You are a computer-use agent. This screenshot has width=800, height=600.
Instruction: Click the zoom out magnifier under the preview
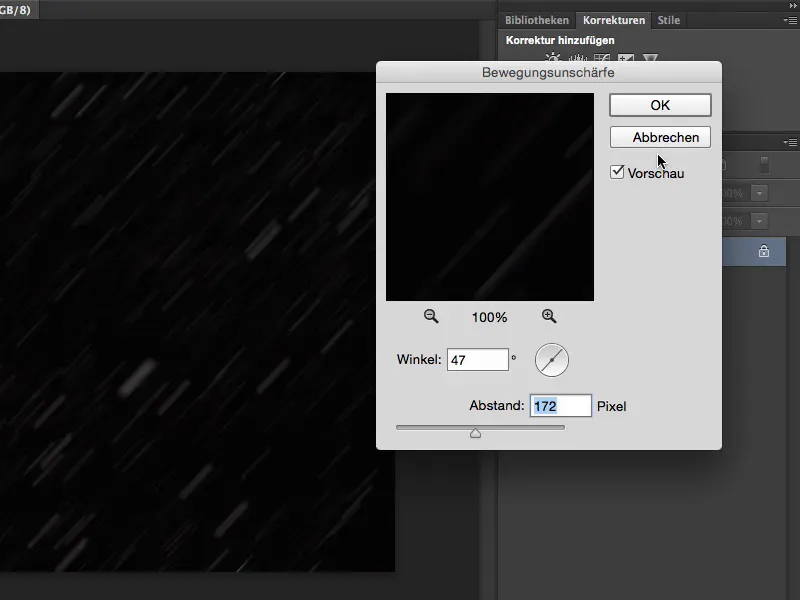point(431,316)
